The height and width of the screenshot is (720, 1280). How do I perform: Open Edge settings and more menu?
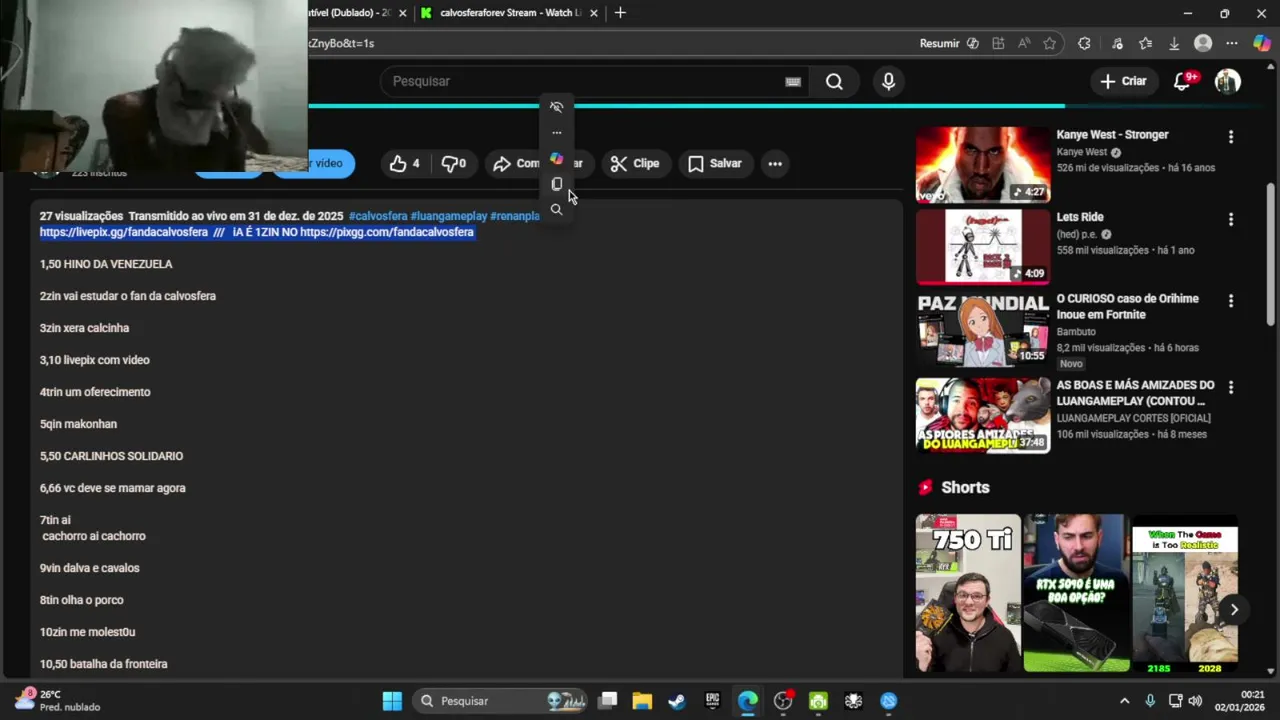(1232, 43)
